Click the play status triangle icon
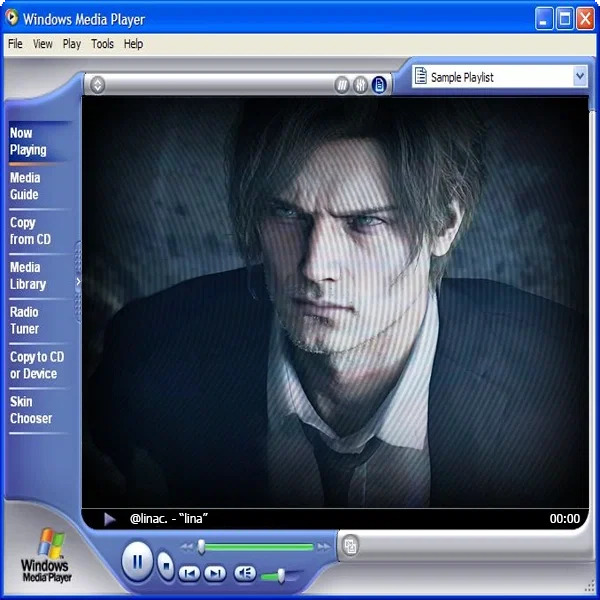This screenshot has height=600, width=600. (109, 519)
